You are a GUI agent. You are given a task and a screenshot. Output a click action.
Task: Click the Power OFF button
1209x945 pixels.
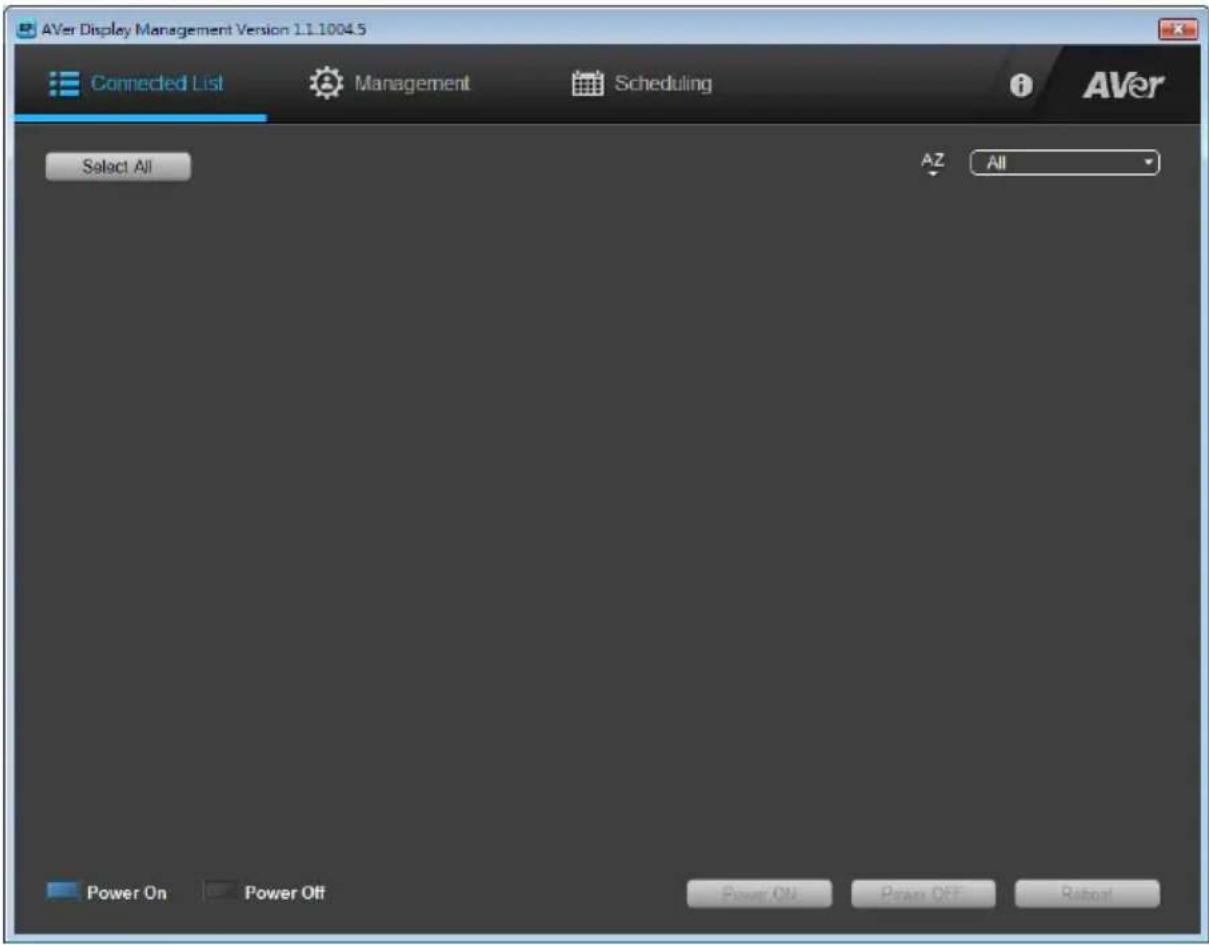923,894
